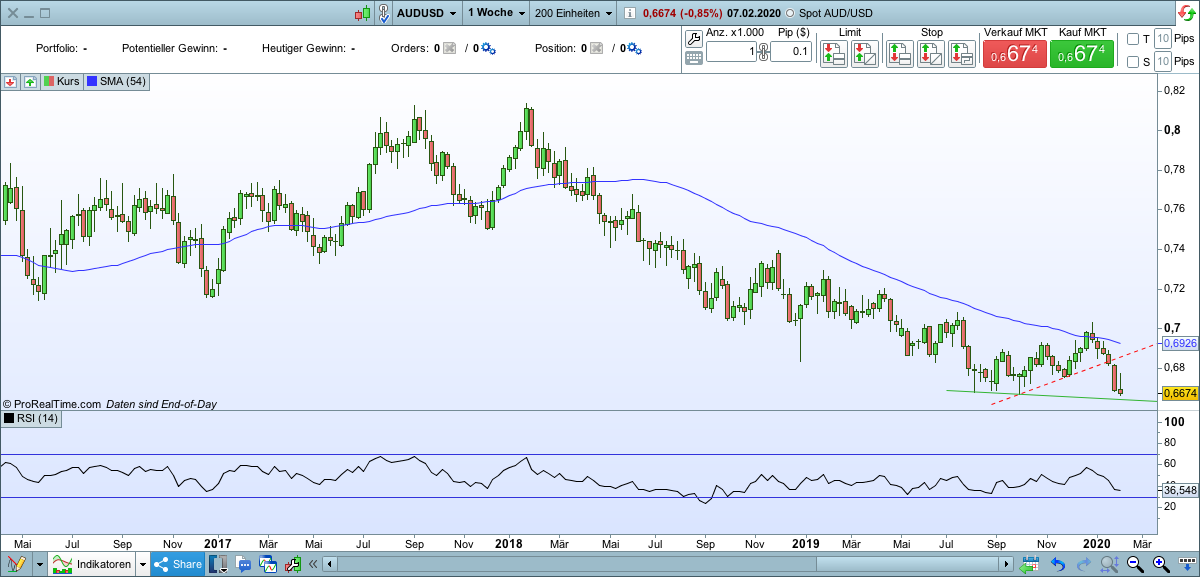The height and width of the screenshot is (577, 1200).
Task: Click the SMA (54) indicator label
Action: (118, 81)
